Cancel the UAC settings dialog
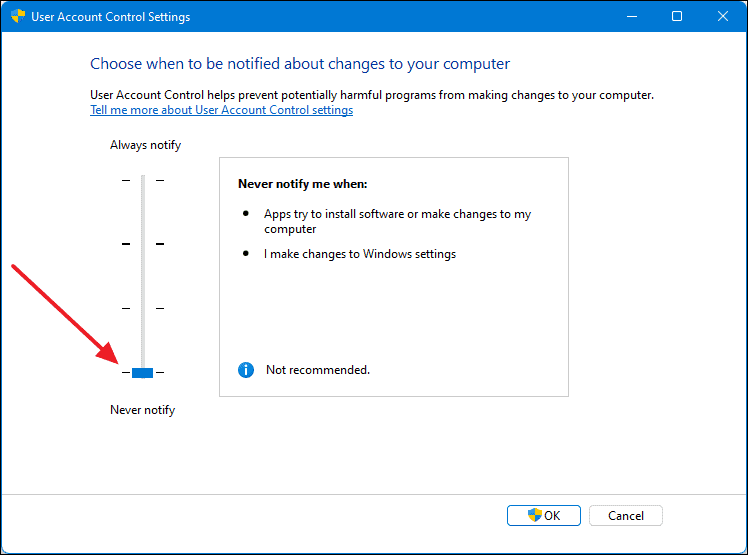This screenshot has height=555, width=748. click(625, 515)
